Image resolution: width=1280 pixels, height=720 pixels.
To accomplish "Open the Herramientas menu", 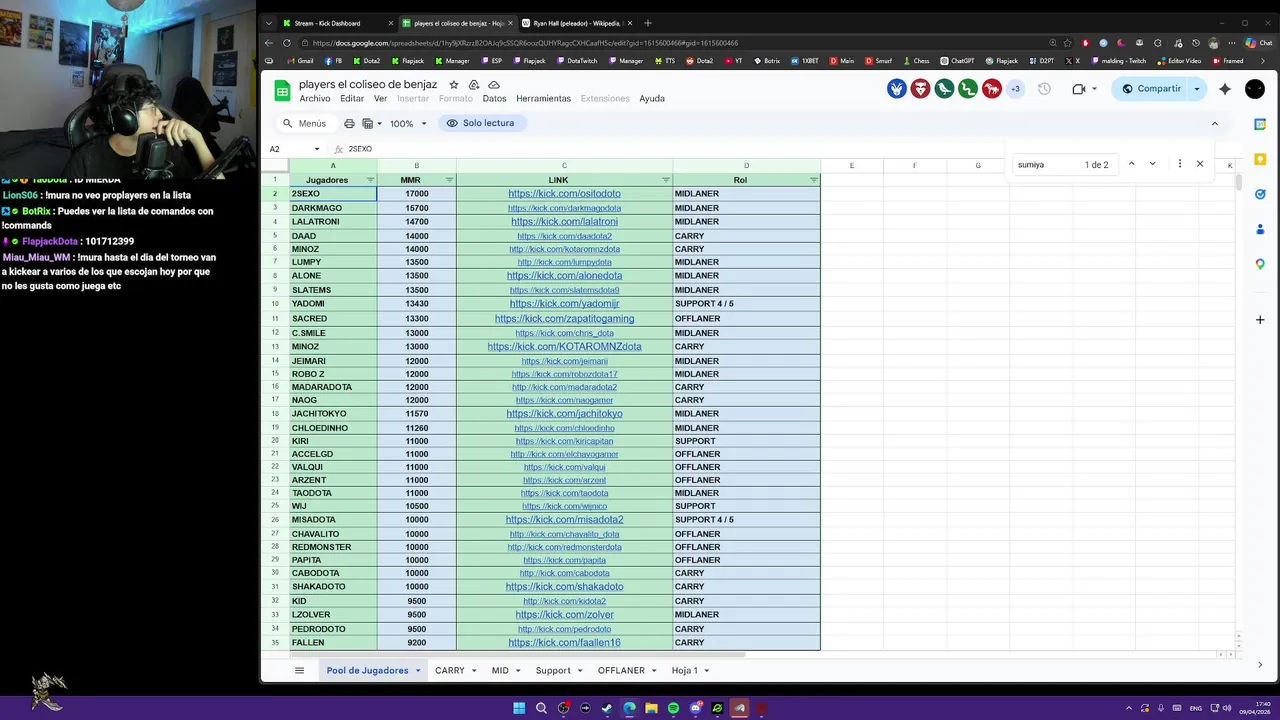I will [543, 99].
